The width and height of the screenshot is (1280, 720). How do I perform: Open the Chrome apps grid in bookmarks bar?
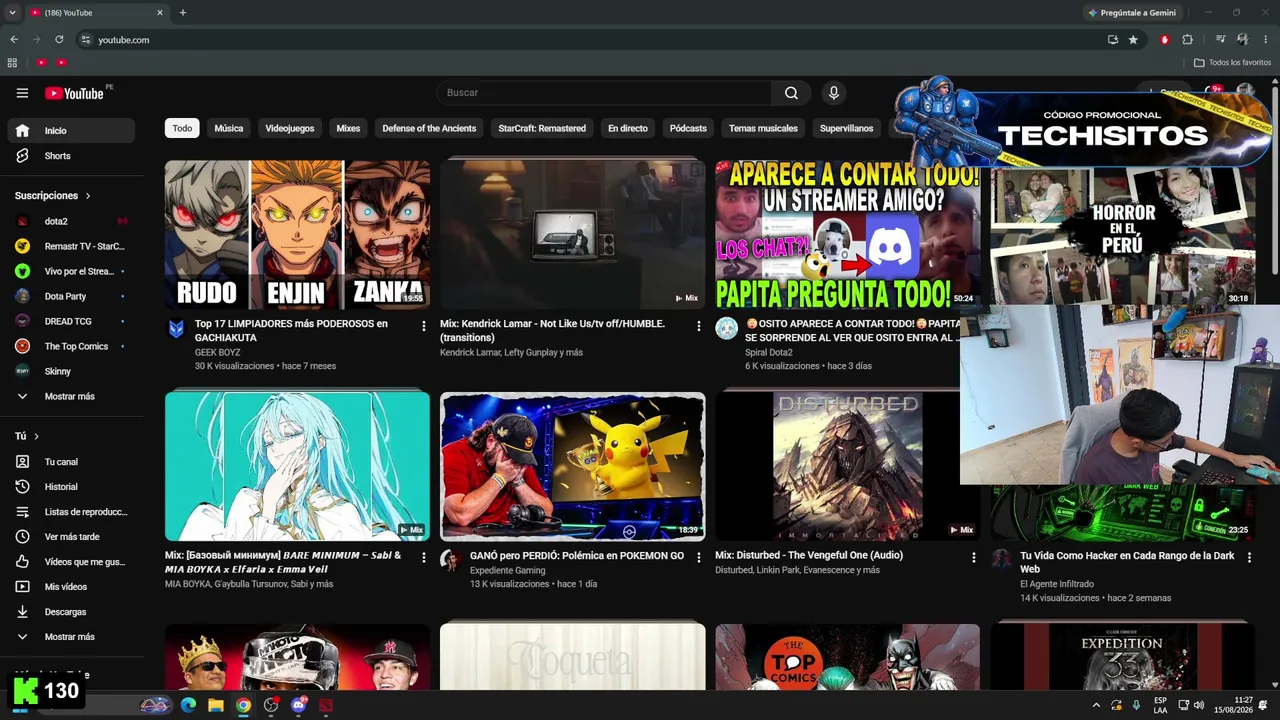click(12, 63)
